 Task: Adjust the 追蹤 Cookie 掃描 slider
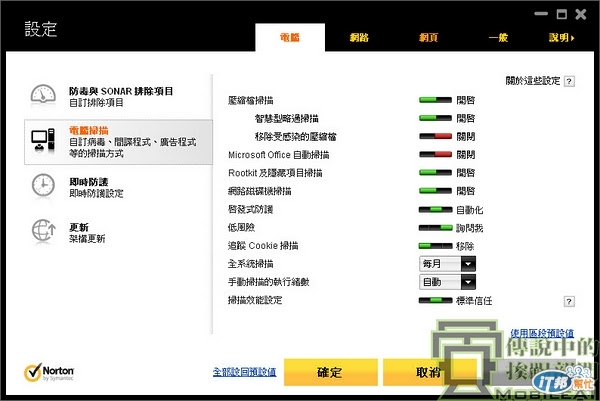click(435, 246)
